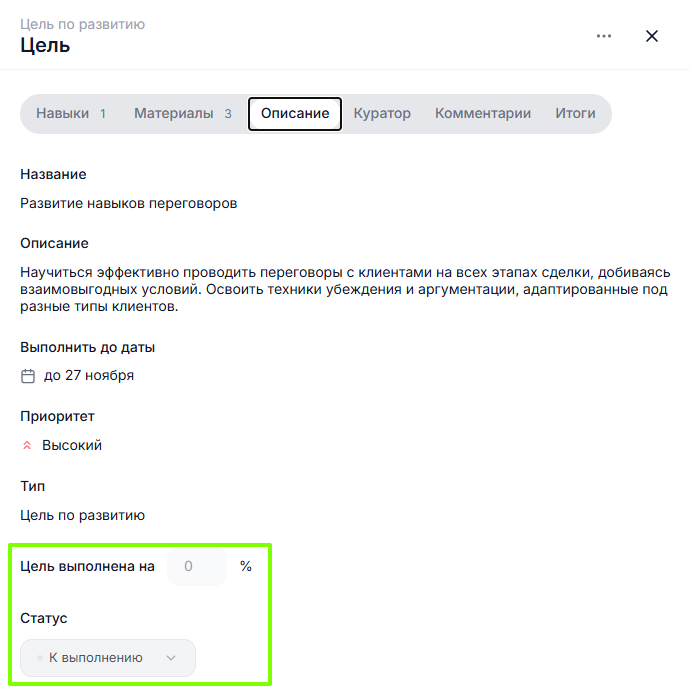This screenshot has height=699, width=690.
Task: Open the Комментарии tab
Action: pos(483,114)
